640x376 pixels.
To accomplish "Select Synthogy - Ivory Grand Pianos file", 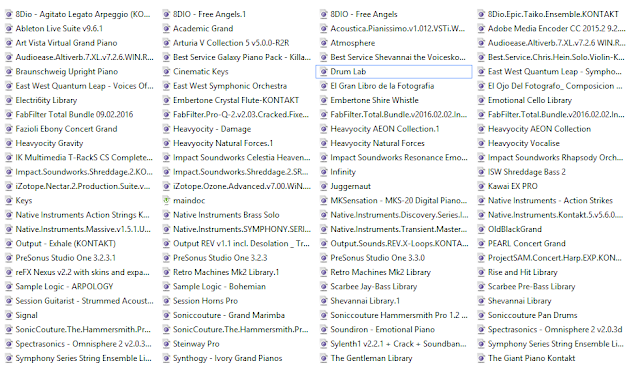I will click(228, 358).
